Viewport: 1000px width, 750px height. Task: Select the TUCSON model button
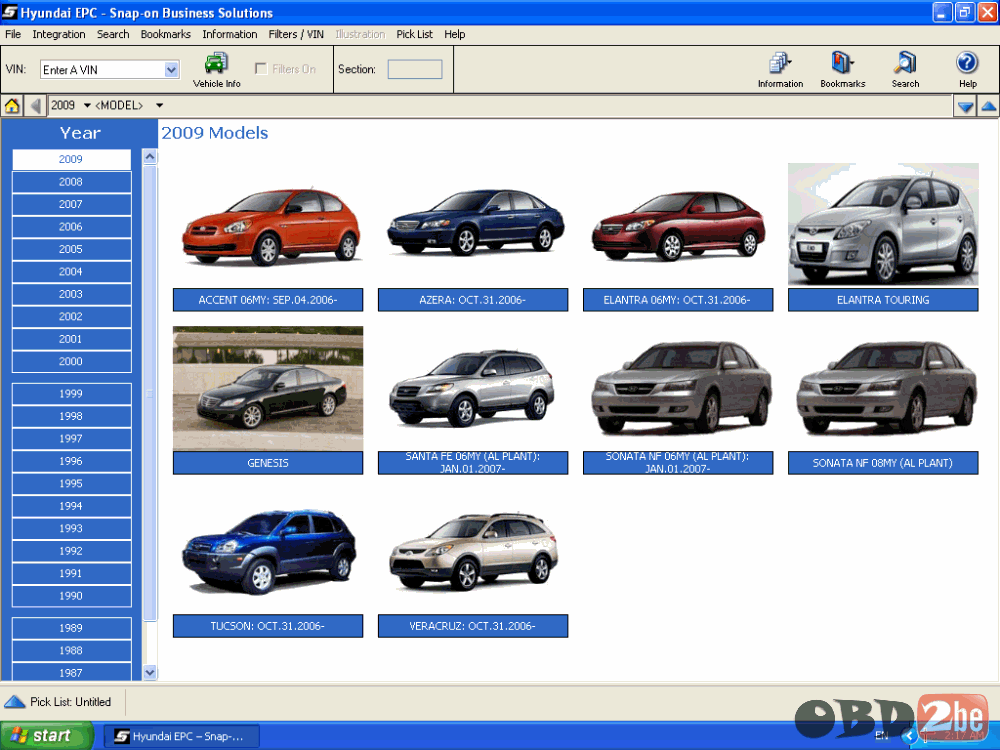pyautogui.click(x=268, y=626)
